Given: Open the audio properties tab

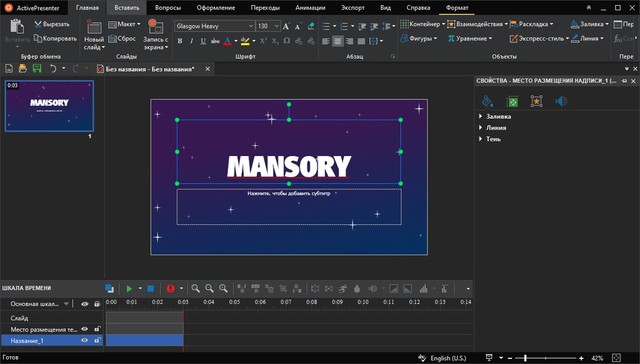Looking at the screenshot, I should (x=561, y=101).
